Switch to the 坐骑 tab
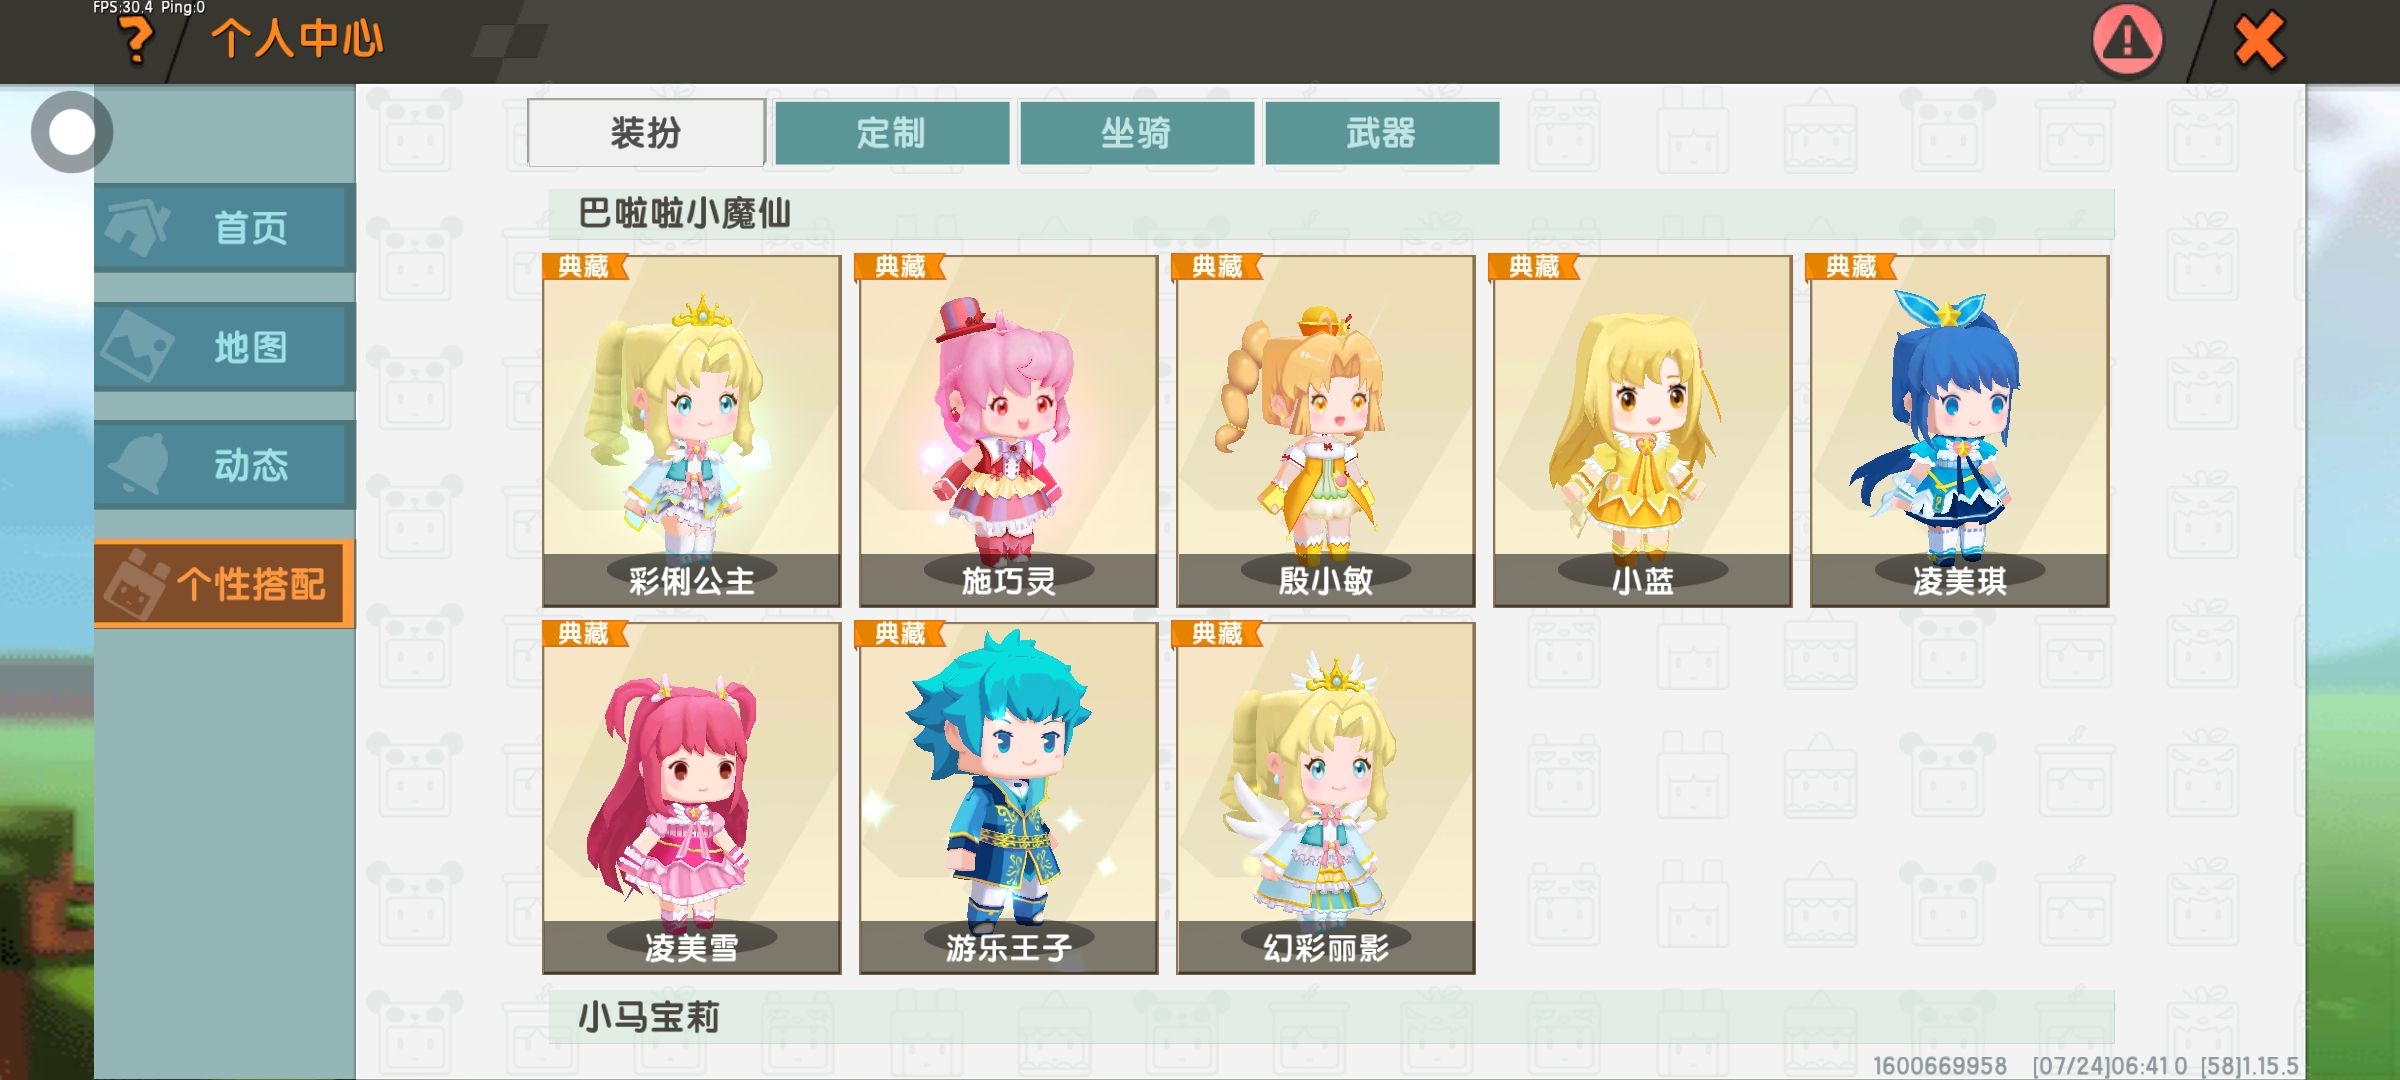 pyautogui.click(x=1137, y=133)
